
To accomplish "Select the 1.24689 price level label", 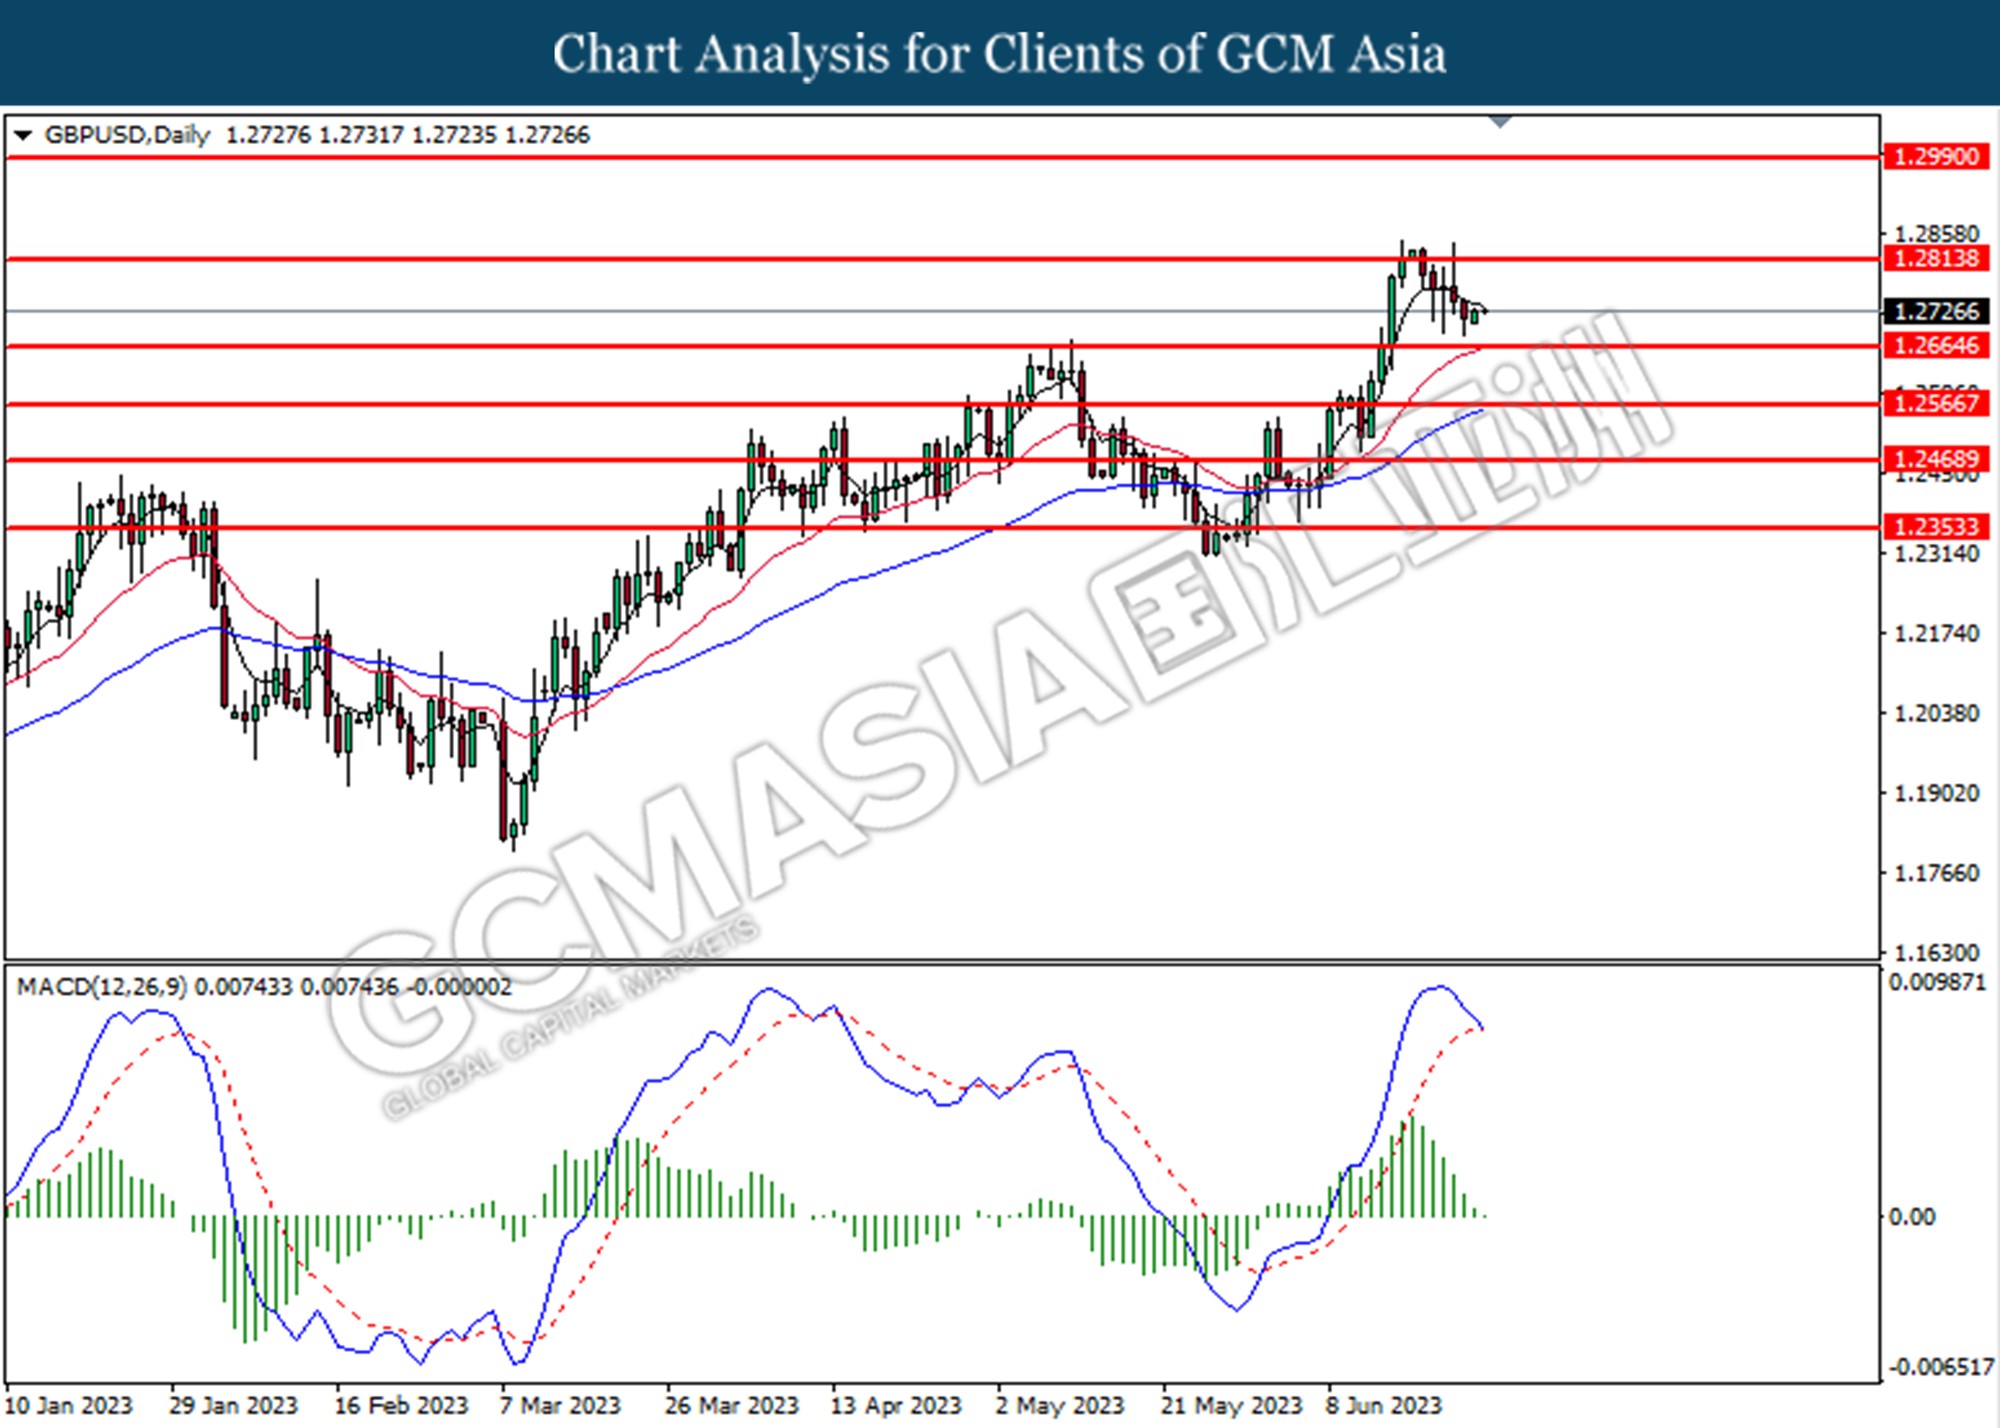I will 1936,460.
